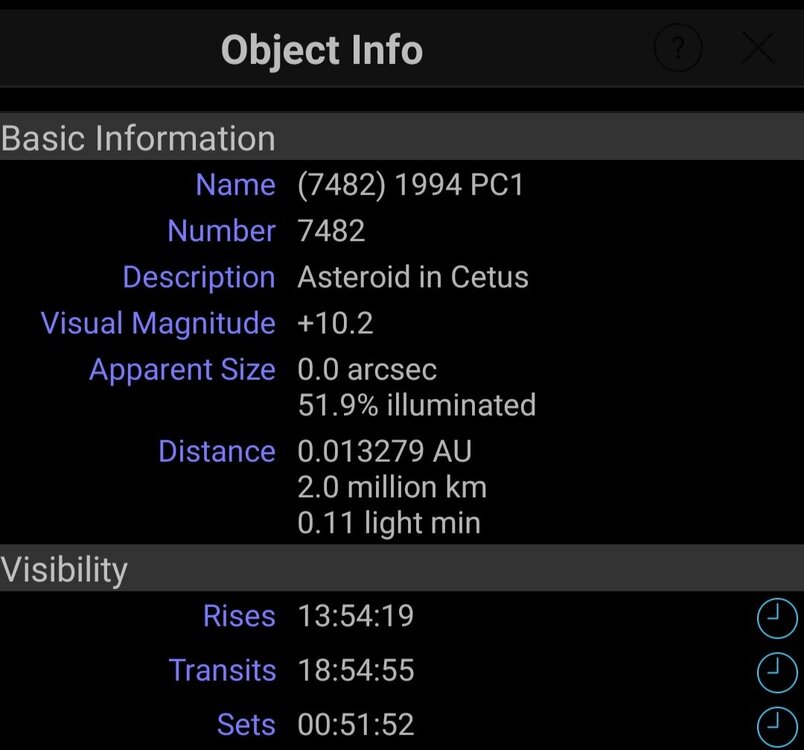This screenshot has height=750, width=804.
Task: Select the Basic Information section header
Action: (x=138, y=138)
